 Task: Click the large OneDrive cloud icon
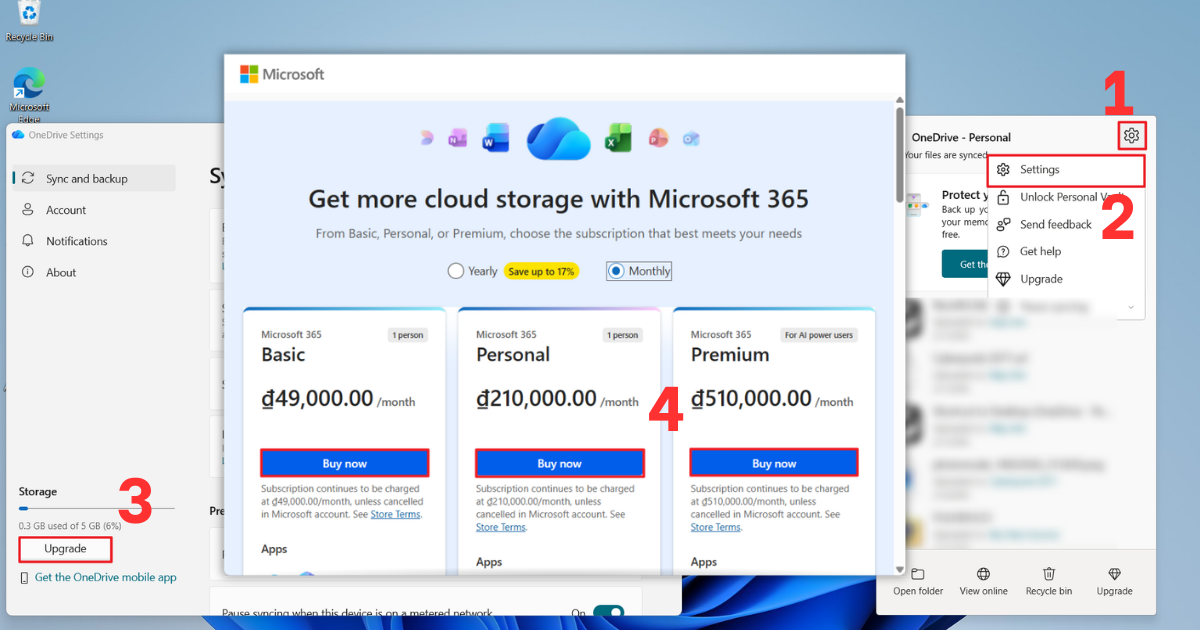(x=560, y=139)
